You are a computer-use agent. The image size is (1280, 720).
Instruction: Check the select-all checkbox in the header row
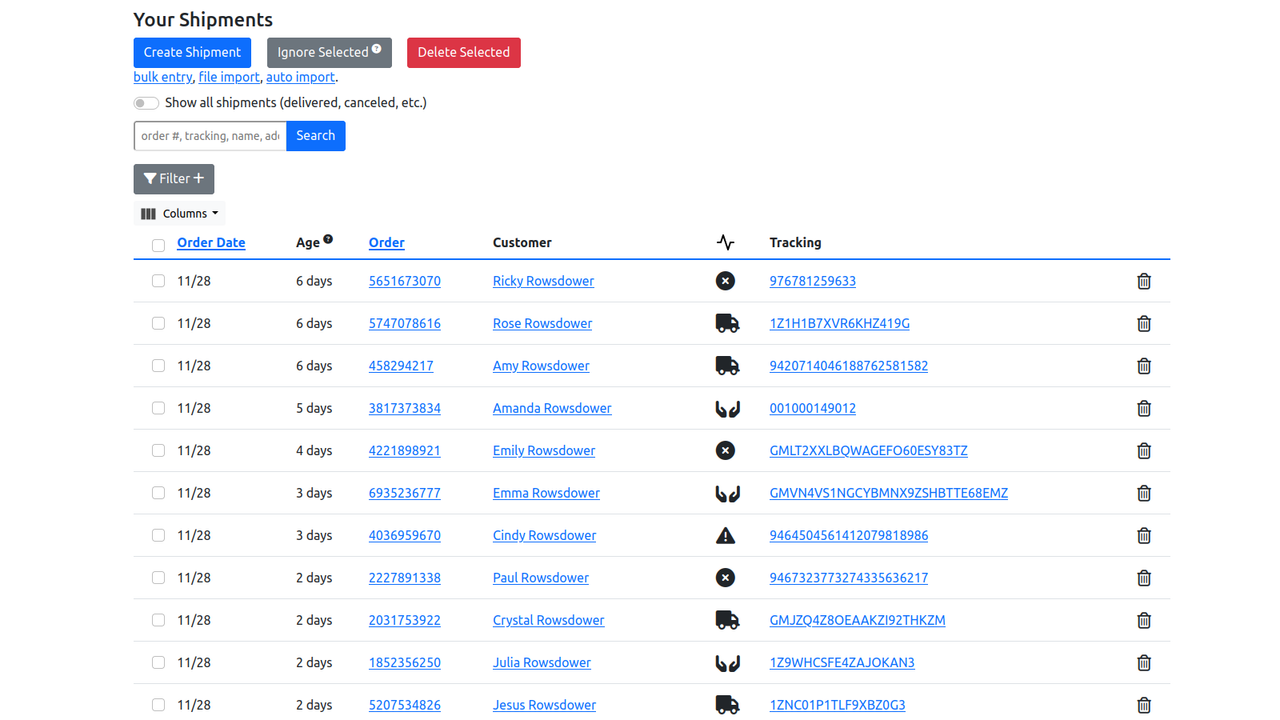158,245
